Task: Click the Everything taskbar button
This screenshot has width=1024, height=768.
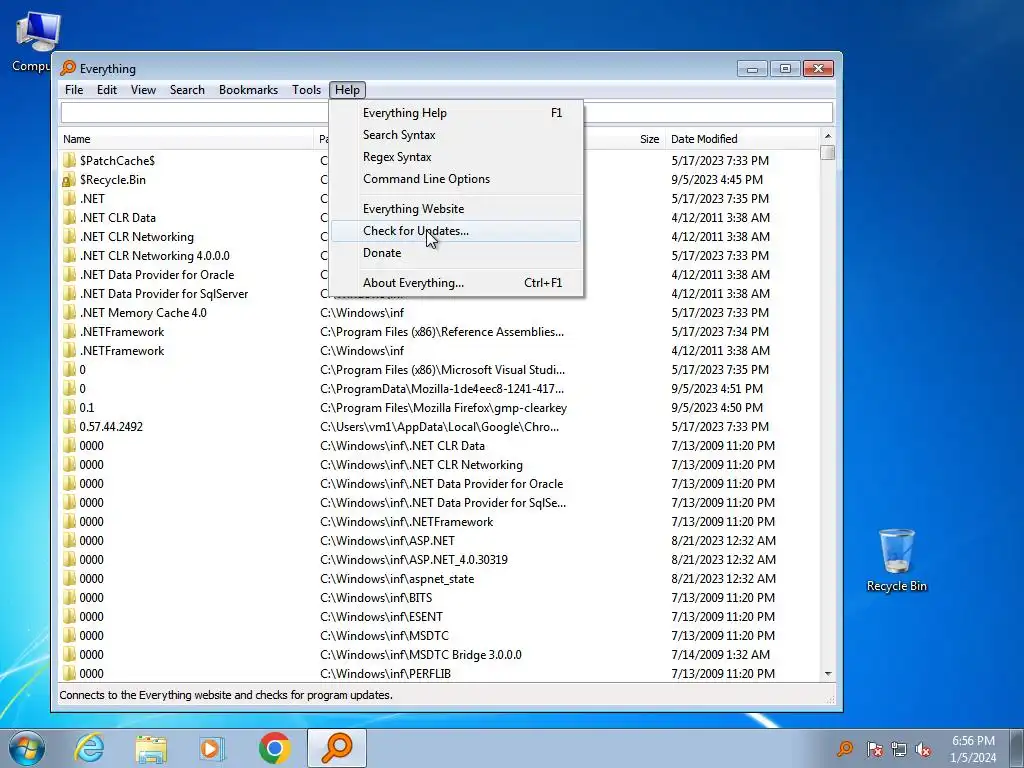Action: coord(337,748)
